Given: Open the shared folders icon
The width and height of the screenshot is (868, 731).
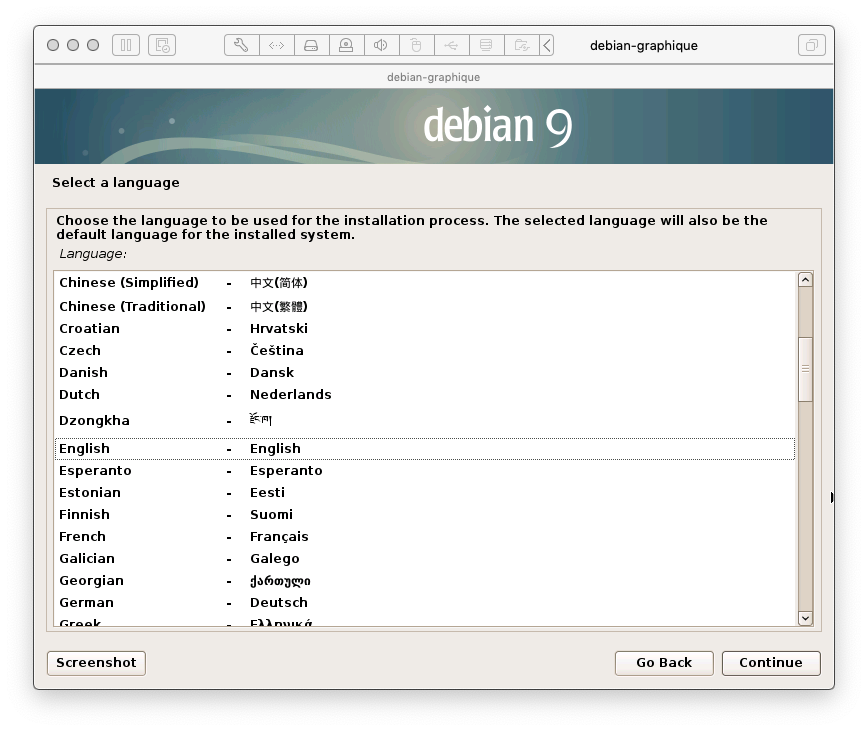Looking at the screenshot, I should point(521,45).
